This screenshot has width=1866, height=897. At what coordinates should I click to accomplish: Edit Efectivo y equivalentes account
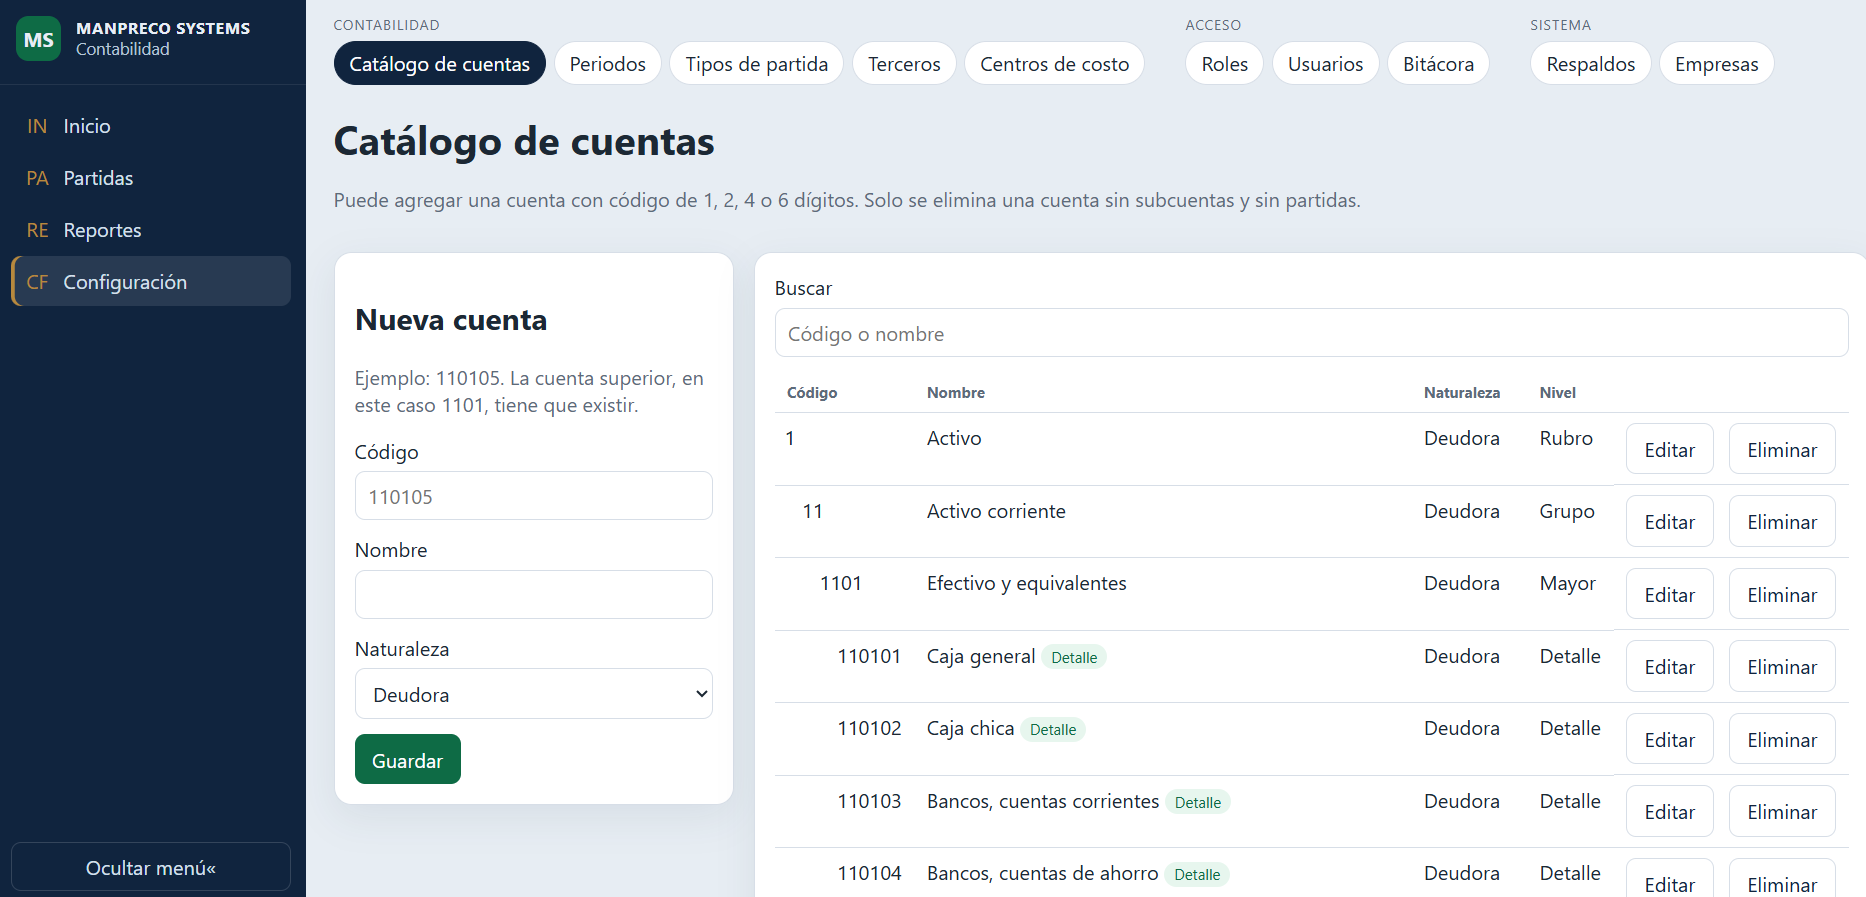(1670, 594)
